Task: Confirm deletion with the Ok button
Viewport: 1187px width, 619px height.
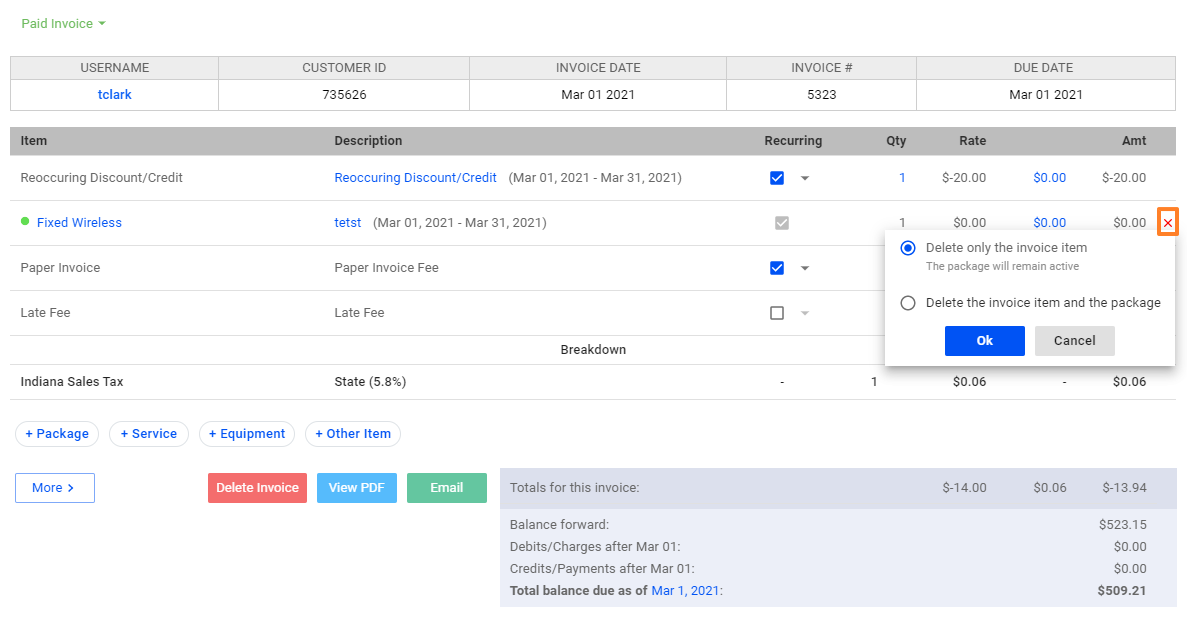Action: pyautogui.click(x=984, y=341)
